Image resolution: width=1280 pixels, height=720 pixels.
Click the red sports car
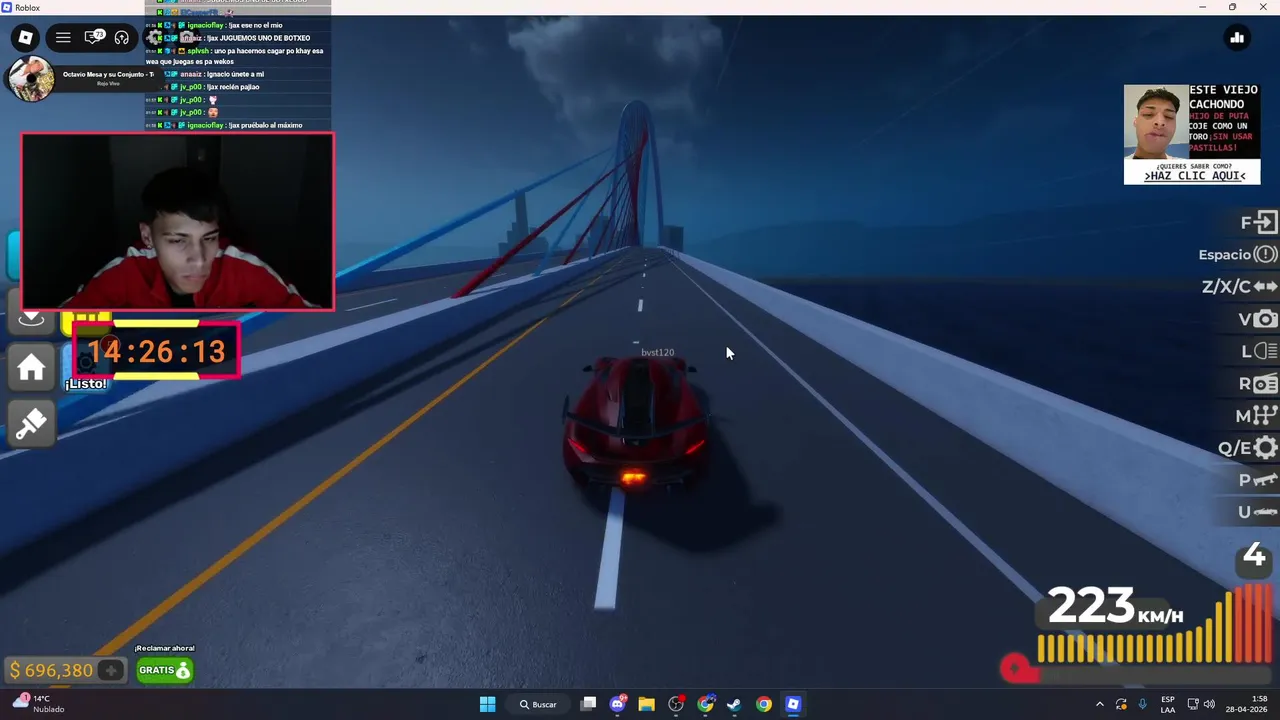click(x=636, y=422)
